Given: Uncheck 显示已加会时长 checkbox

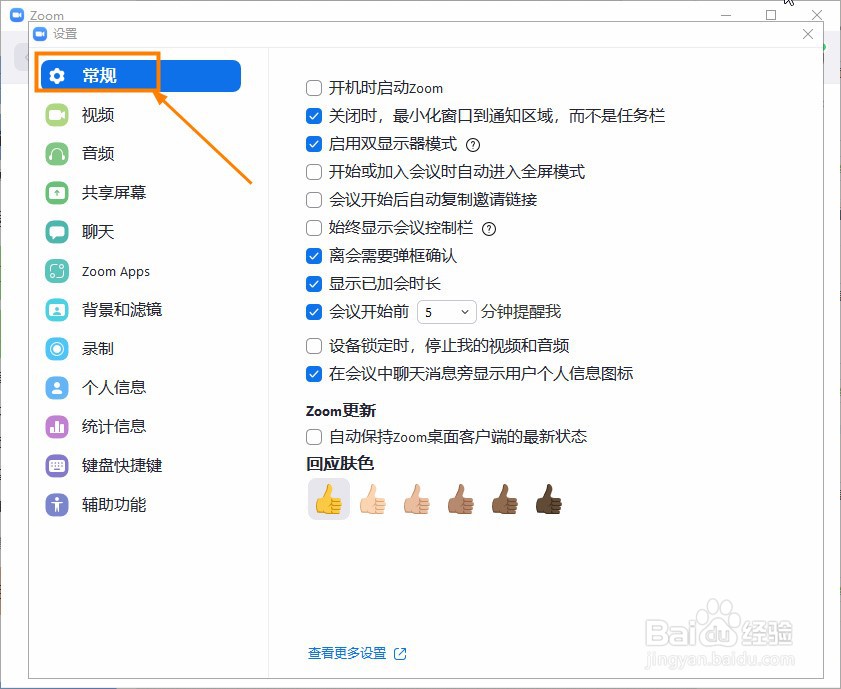Looking at the screenshot, I should click(x=314, y=284).
